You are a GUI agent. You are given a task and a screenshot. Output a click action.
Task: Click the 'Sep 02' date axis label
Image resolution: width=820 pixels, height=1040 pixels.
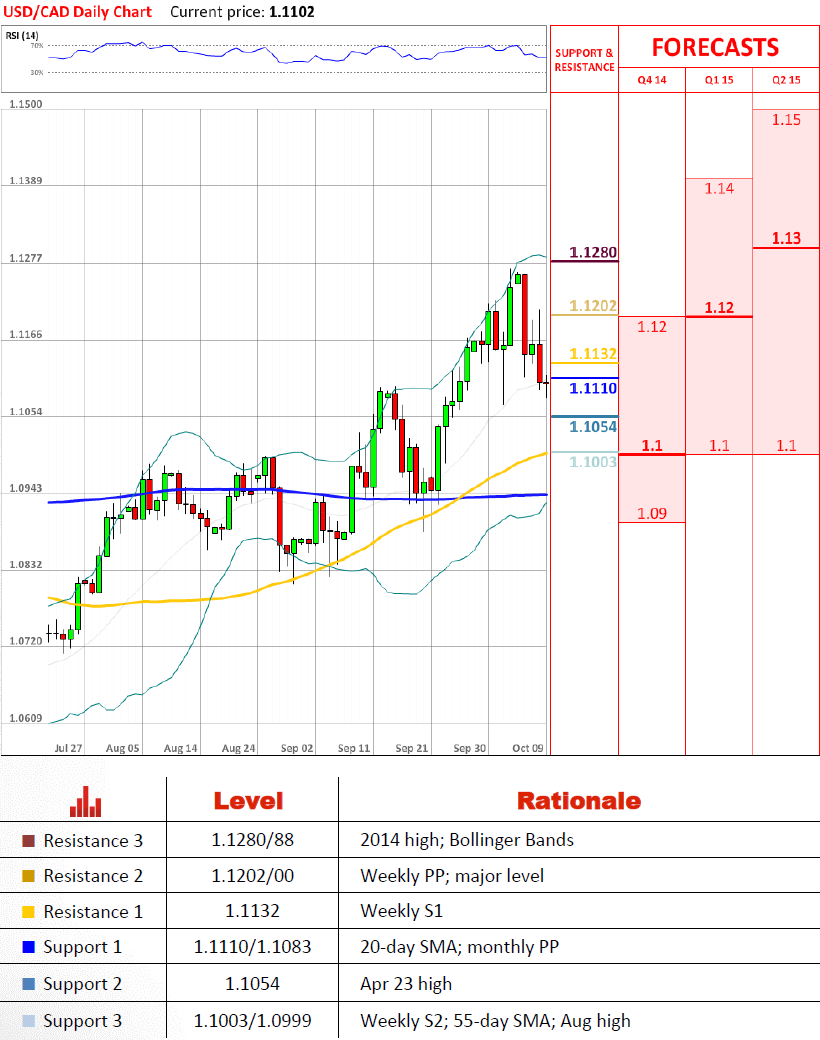297,748
